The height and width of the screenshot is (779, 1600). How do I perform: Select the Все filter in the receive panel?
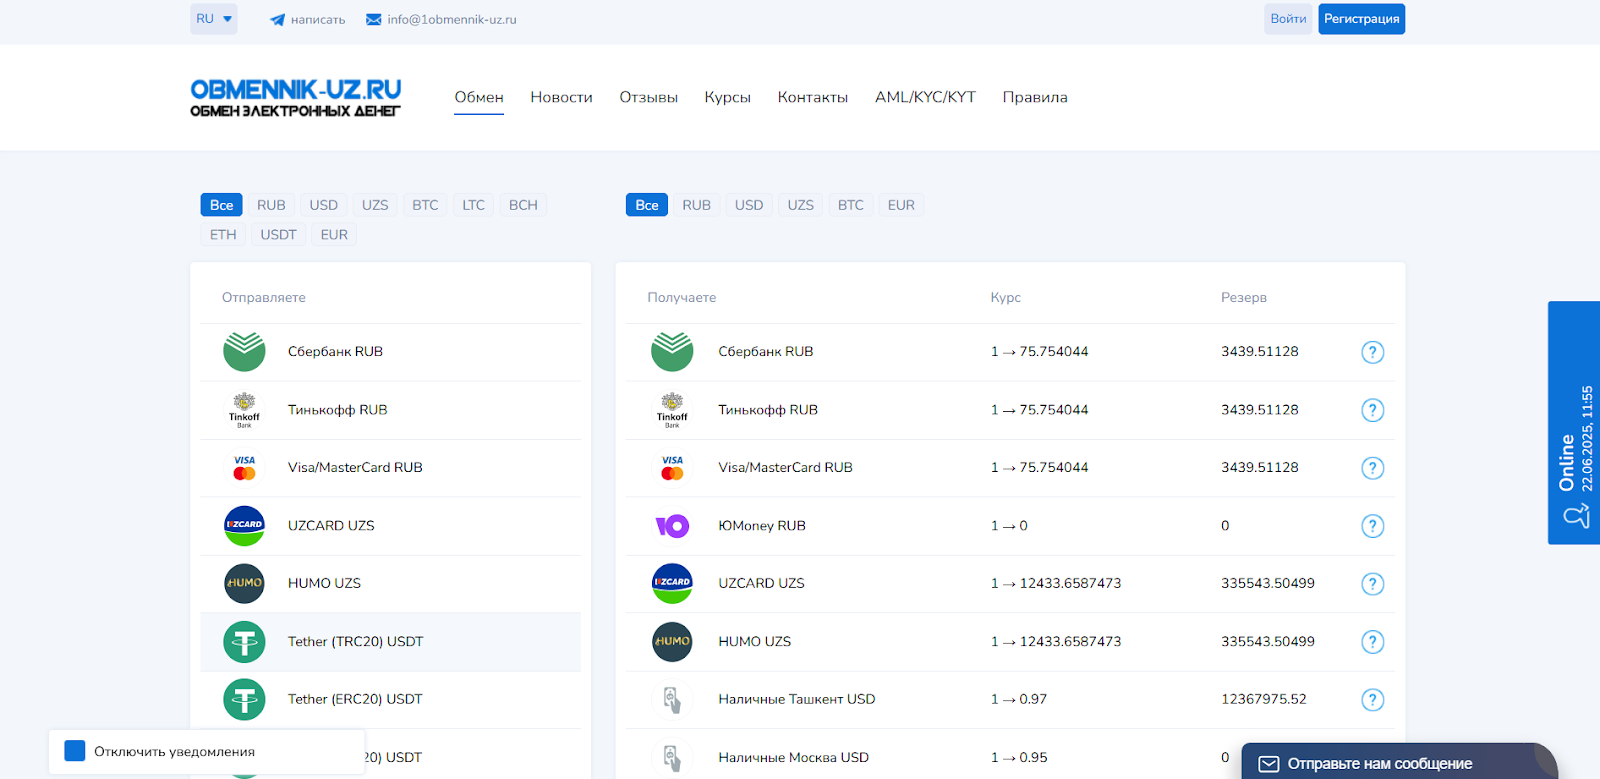(x=647, y=205)
